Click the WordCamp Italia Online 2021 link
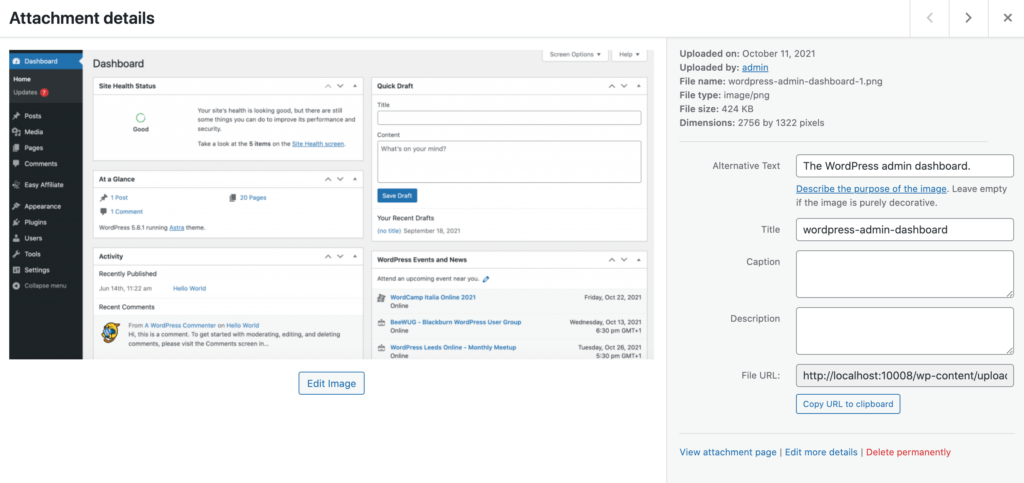The image size is (1024, 483). coord(433,297)
